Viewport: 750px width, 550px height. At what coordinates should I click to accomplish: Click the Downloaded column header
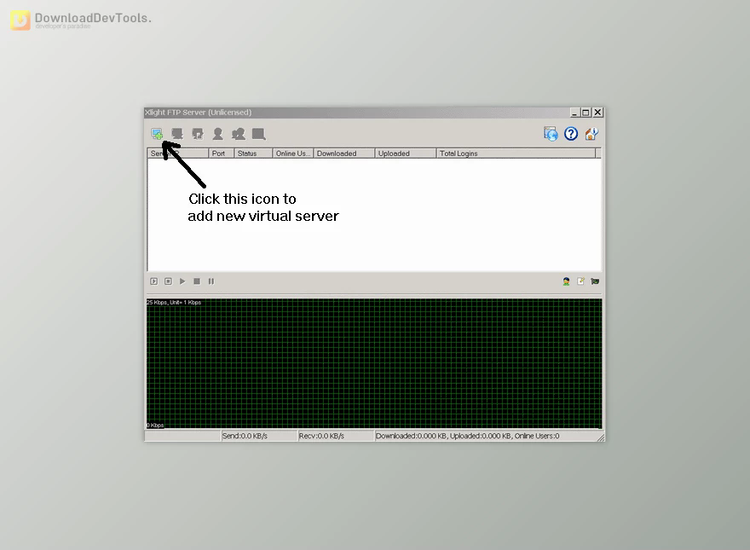point(344,154)
